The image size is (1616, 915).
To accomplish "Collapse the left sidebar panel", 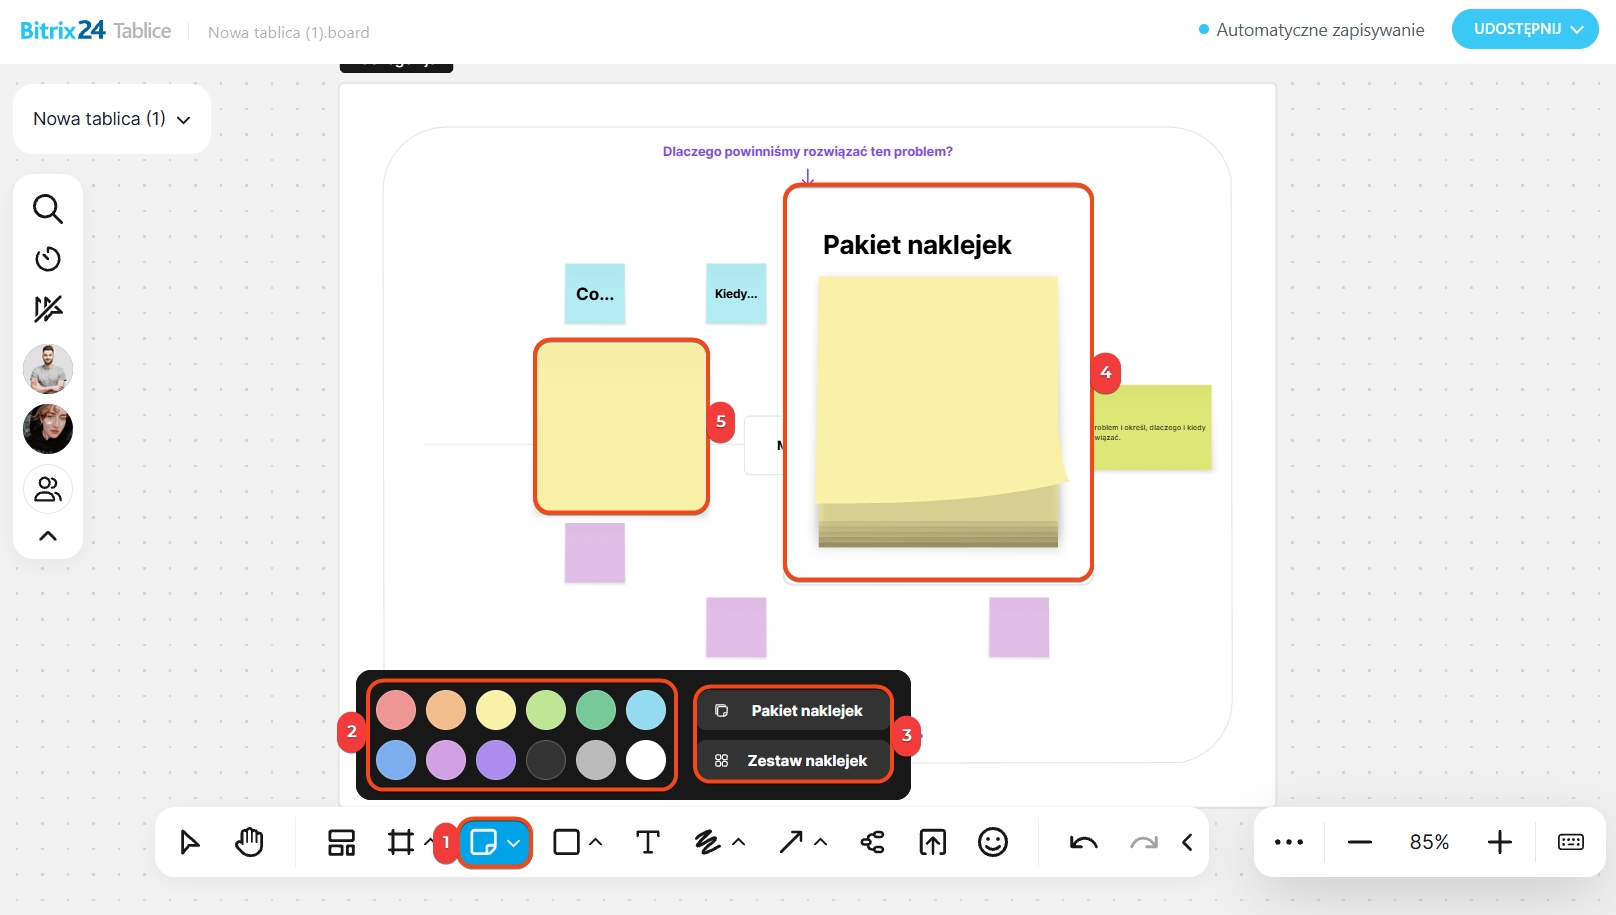I will point(48,536).
